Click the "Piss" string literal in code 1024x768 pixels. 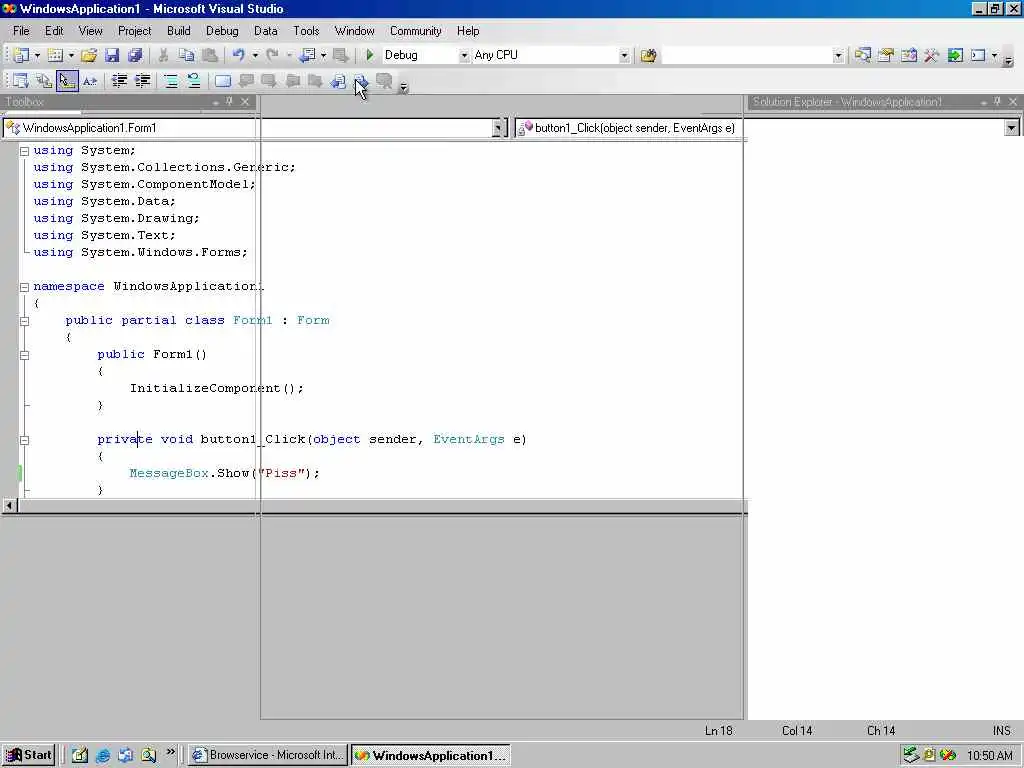click(x=282, y=473)
